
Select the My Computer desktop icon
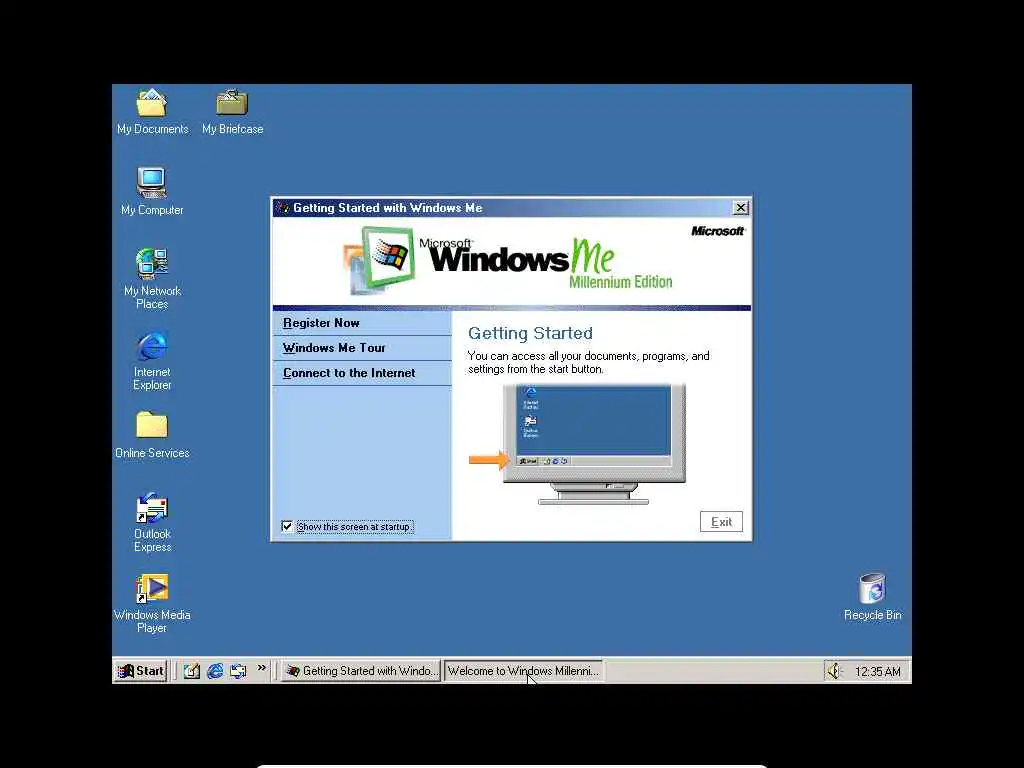[152, 191]
